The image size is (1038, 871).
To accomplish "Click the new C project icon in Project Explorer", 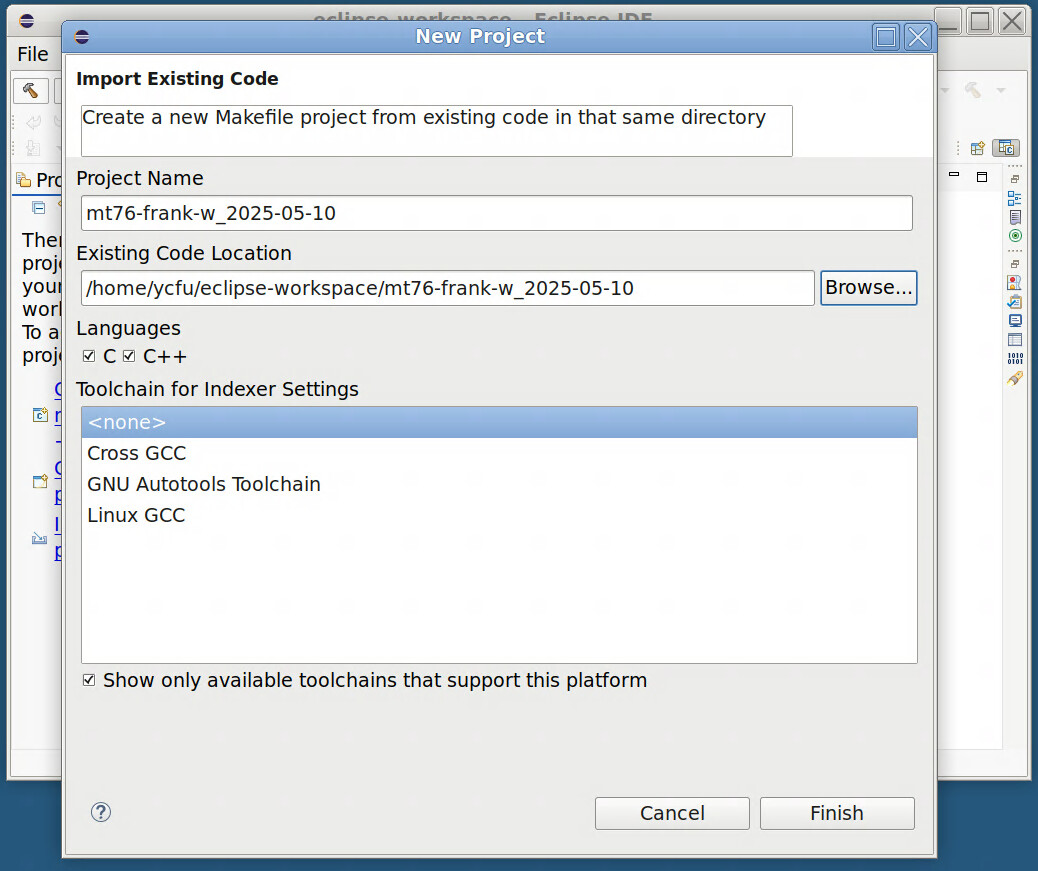I will (x=40, y=415).
